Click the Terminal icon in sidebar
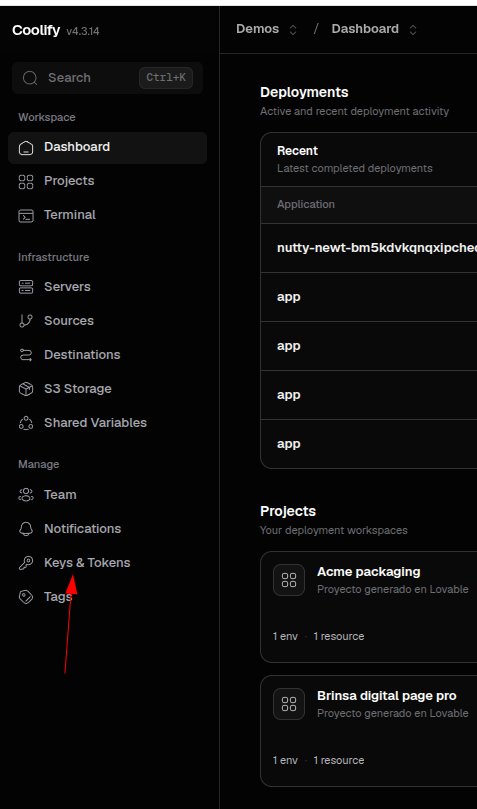The image size is (477, 809). click(26, 216)
